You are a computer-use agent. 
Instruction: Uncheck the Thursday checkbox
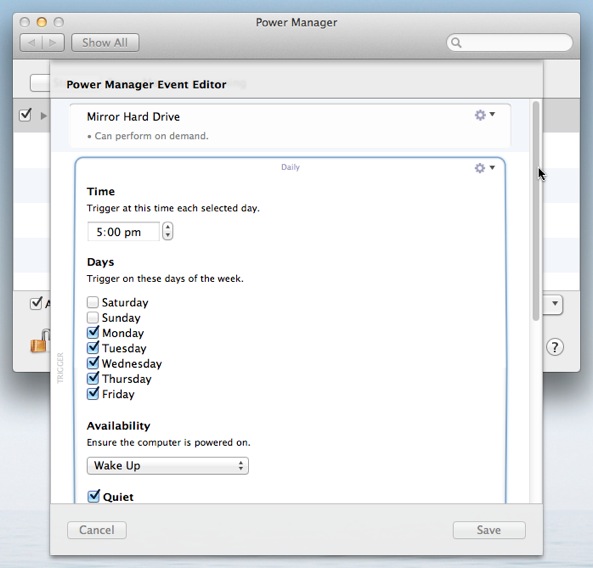coord(93,378)
